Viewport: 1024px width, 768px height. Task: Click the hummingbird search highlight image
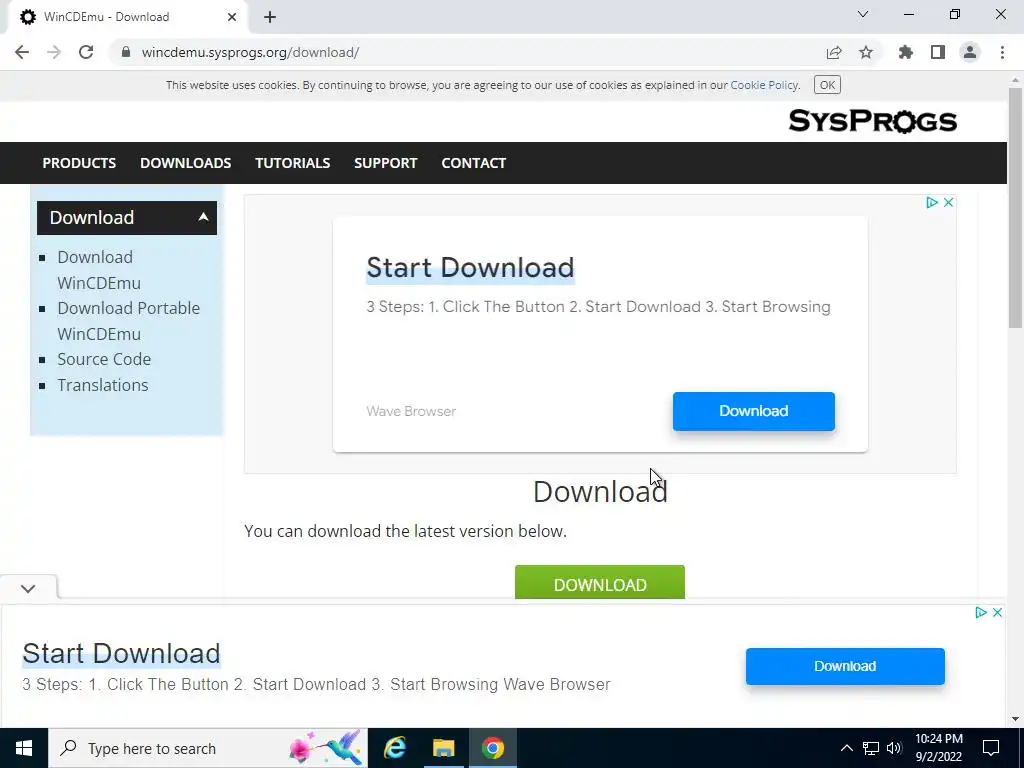click(325, 748)
